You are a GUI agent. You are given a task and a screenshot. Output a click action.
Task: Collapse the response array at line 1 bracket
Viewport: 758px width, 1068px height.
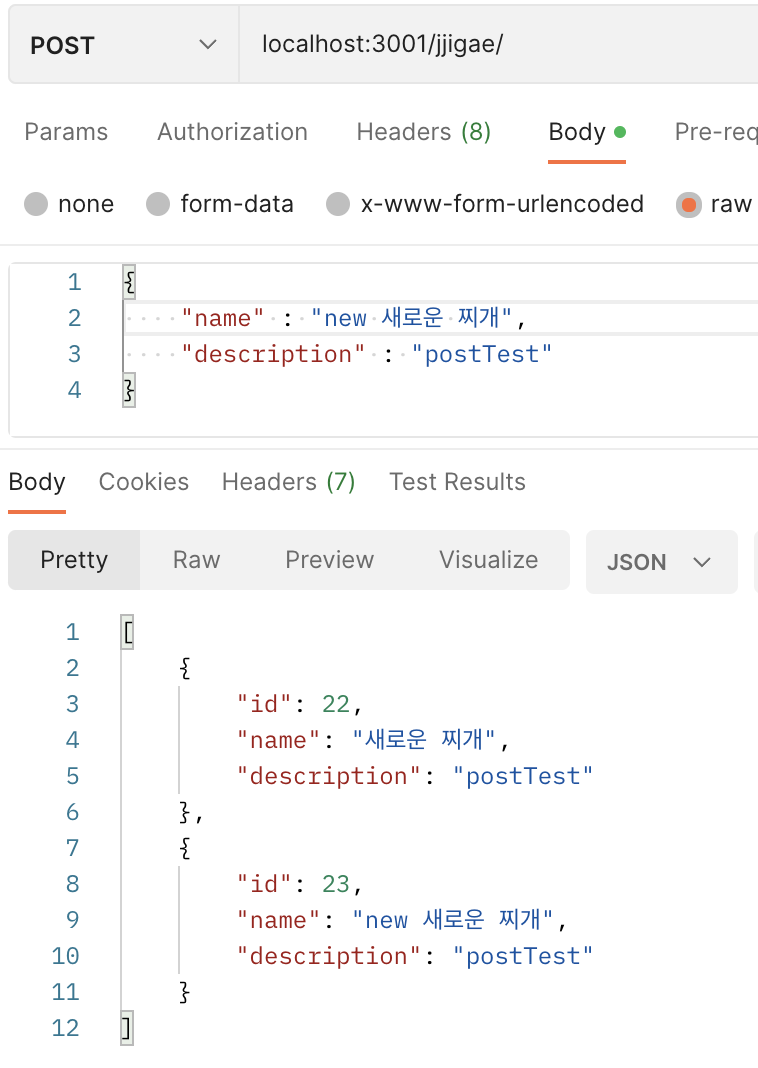coord(127,632)
